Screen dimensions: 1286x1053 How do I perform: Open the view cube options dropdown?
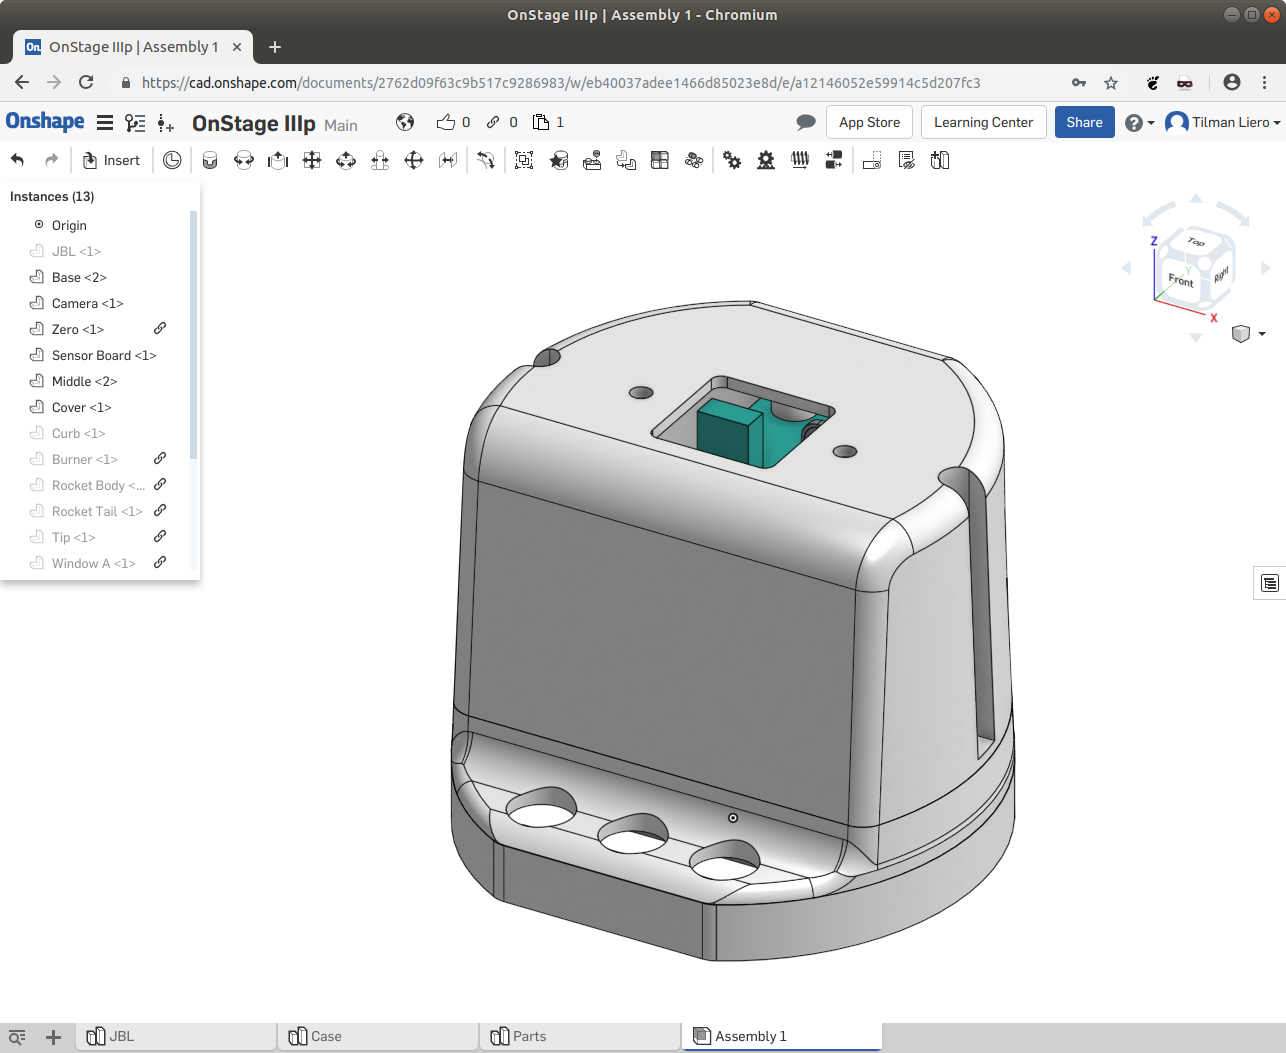coord(1248,334)
